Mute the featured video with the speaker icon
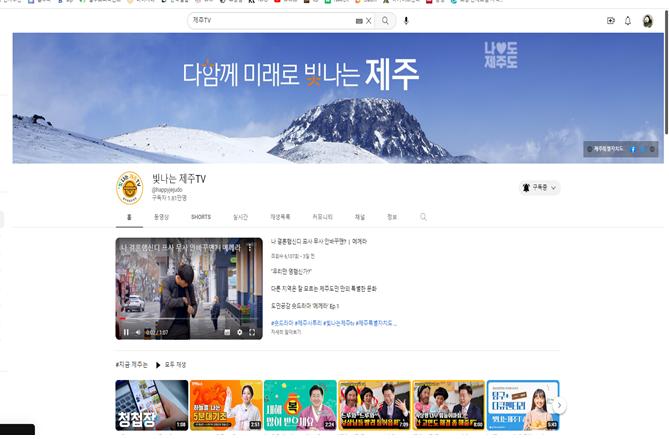Screen dimensions: 669x439 tap(138, 332)
